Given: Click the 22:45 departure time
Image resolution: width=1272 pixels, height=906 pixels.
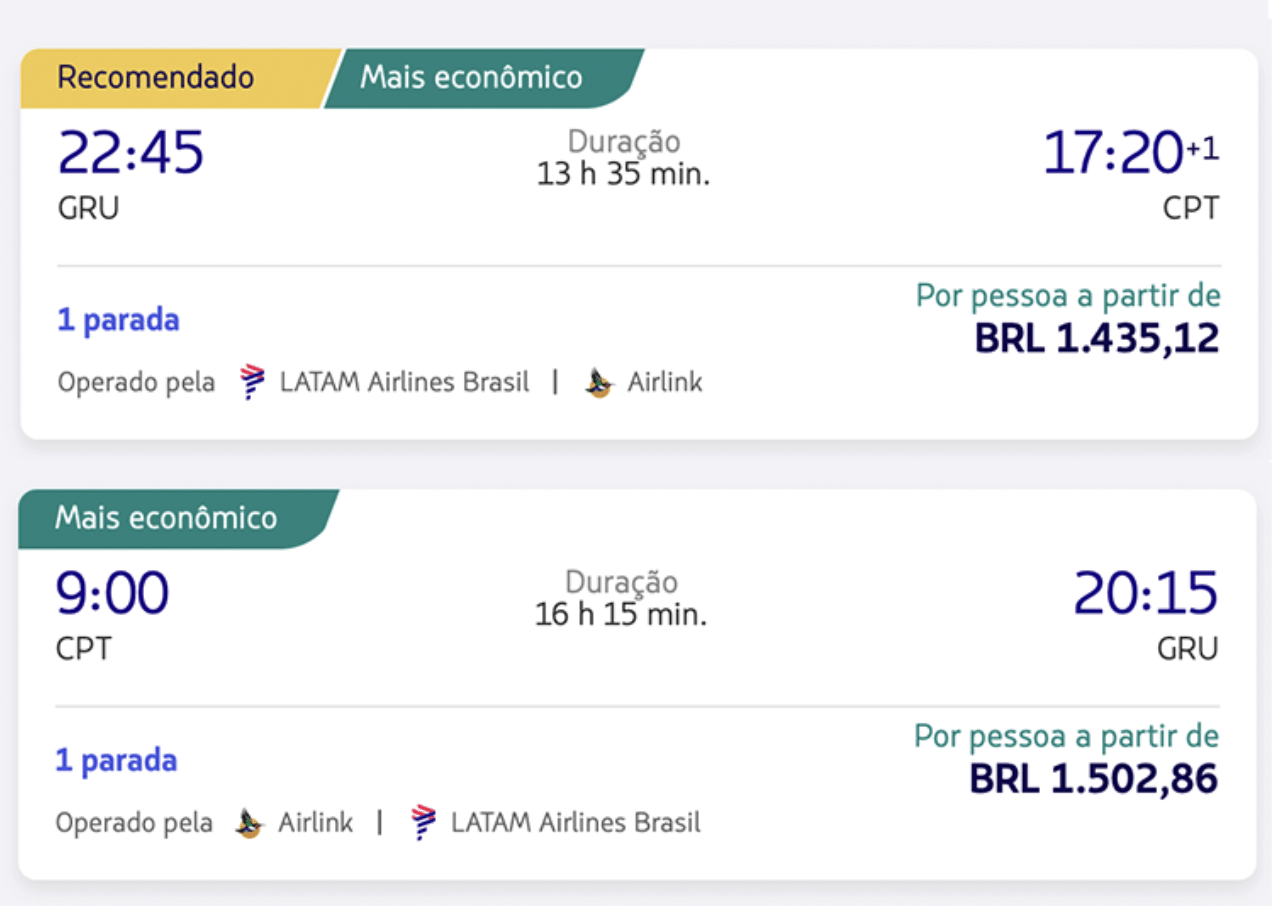Looking at the screenshot, I should tap(131, 153).
